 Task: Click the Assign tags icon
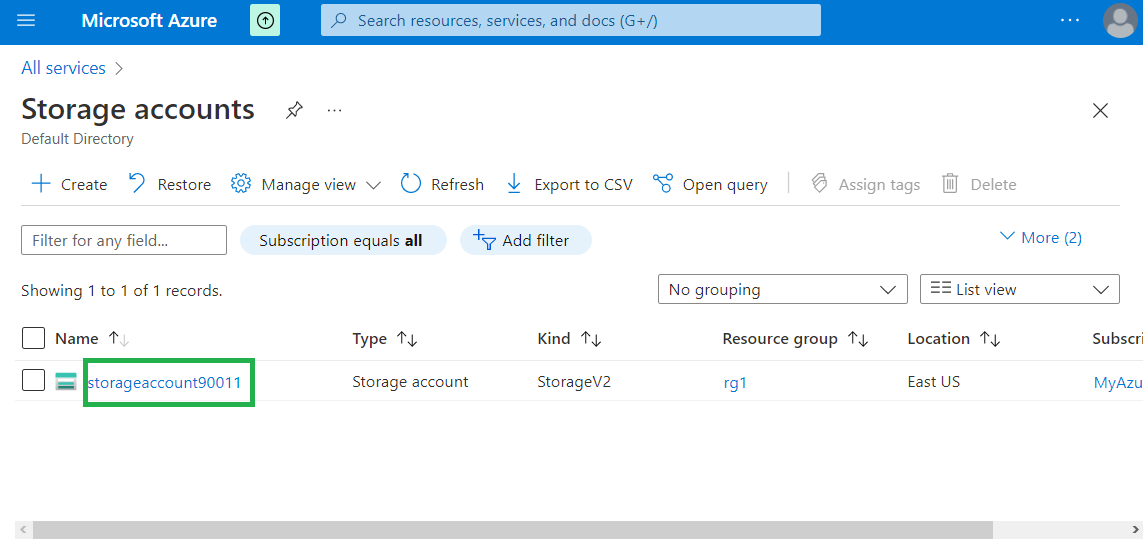819,184
